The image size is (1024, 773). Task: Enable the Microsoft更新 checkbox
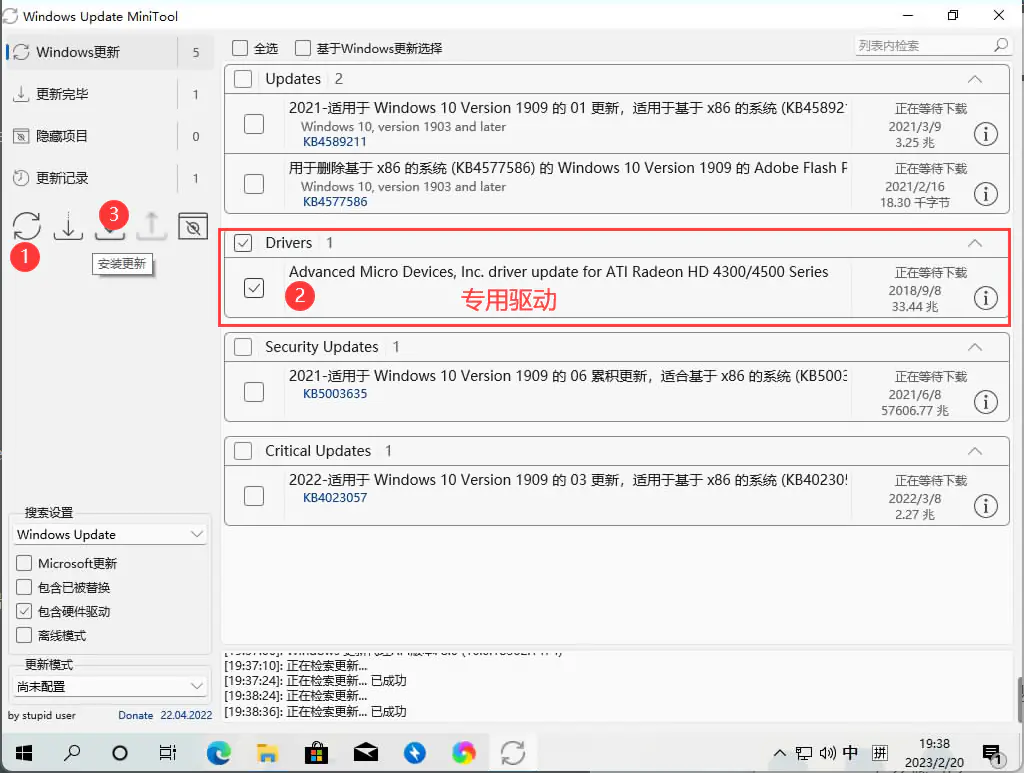(x=24, y=563)
